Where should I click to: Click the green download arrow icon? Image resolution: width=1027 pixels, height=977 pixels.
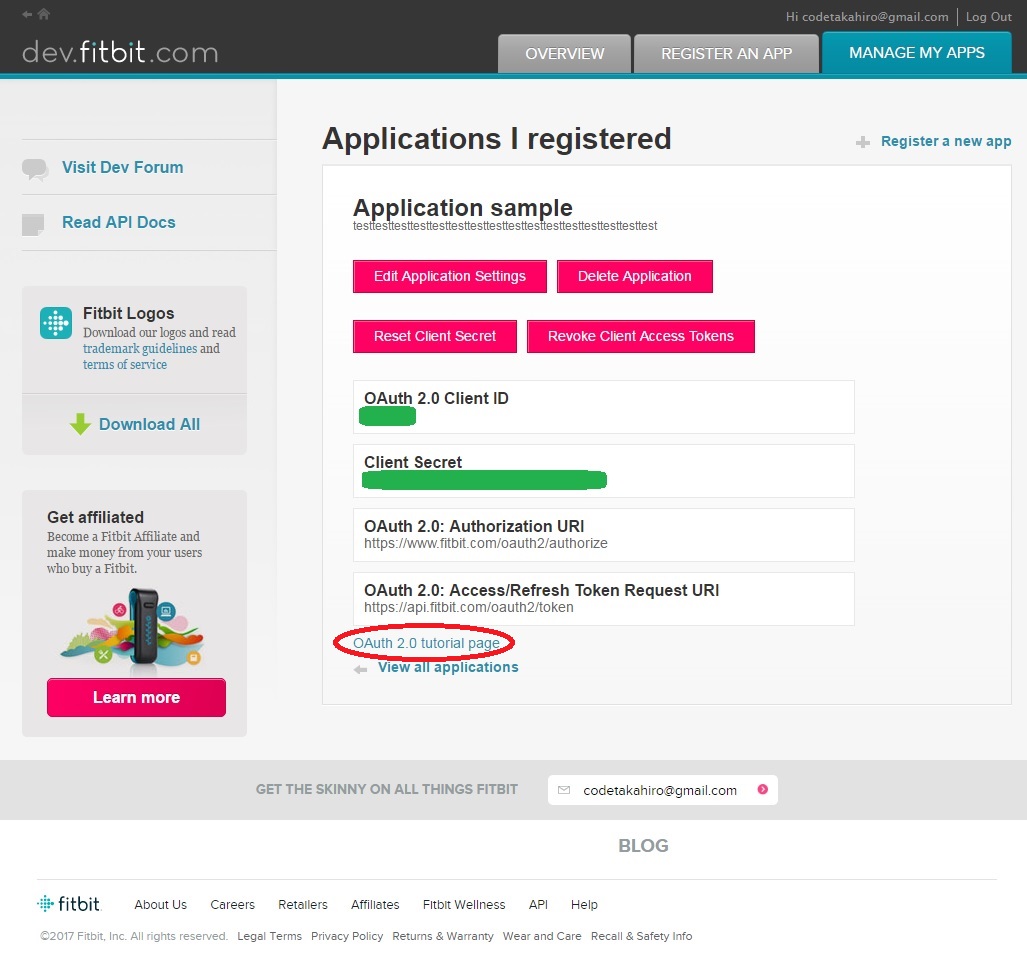click(x=80, y=424)
